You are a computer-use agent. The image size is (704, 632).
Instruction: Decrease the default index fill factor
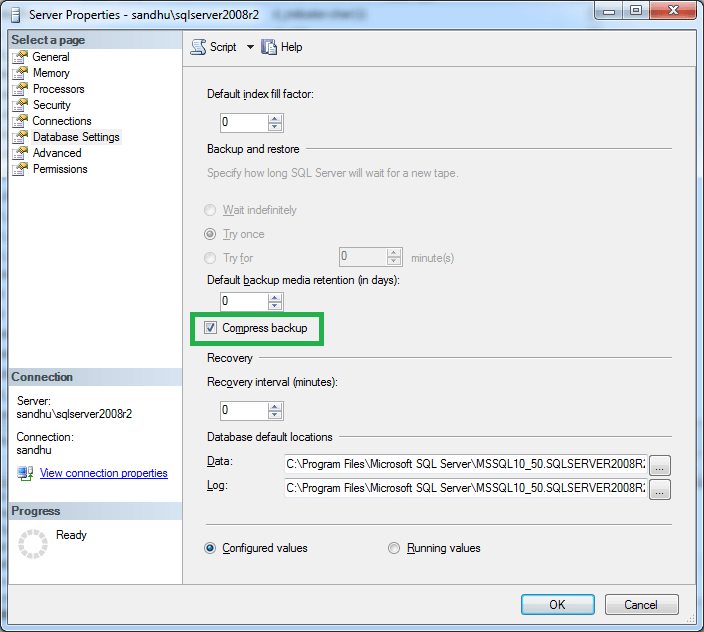coord(275,127)
